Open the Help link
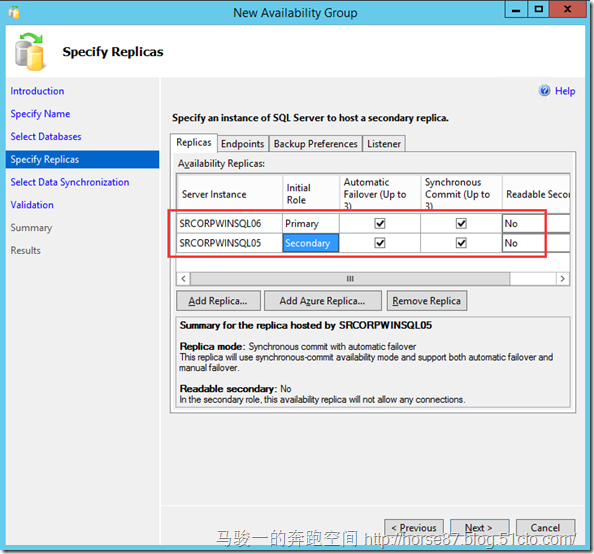The height and width of the screenshot is (554, 594). [565, 91]
